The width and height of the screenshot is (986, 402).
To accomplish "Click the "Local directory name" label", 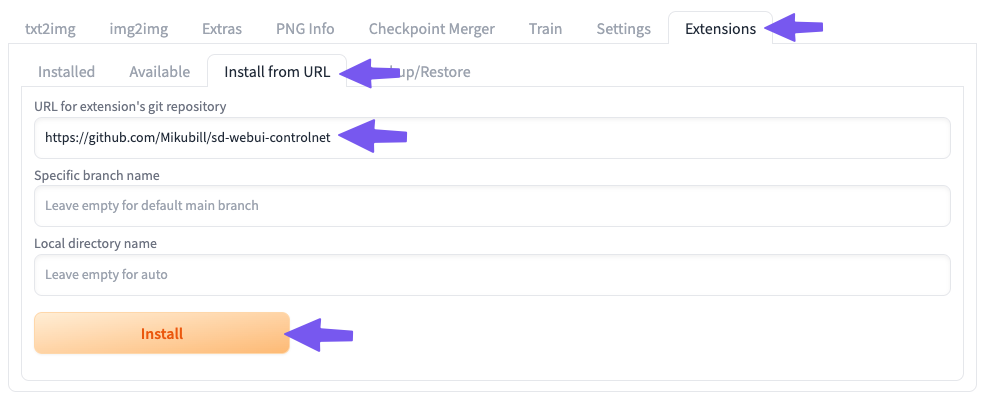I will click(95, 243).
